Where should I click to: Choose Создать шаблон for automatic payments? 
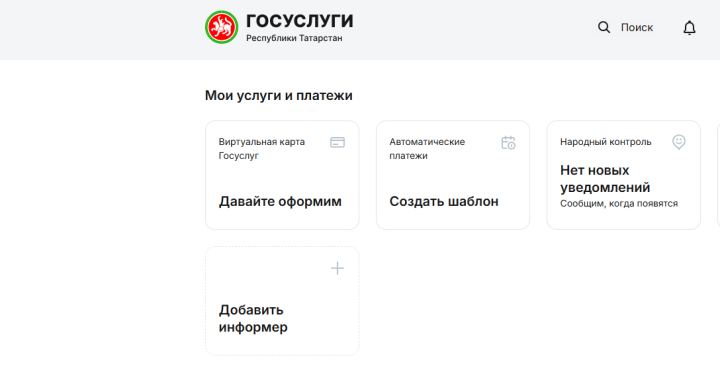(x=444, y=201)
